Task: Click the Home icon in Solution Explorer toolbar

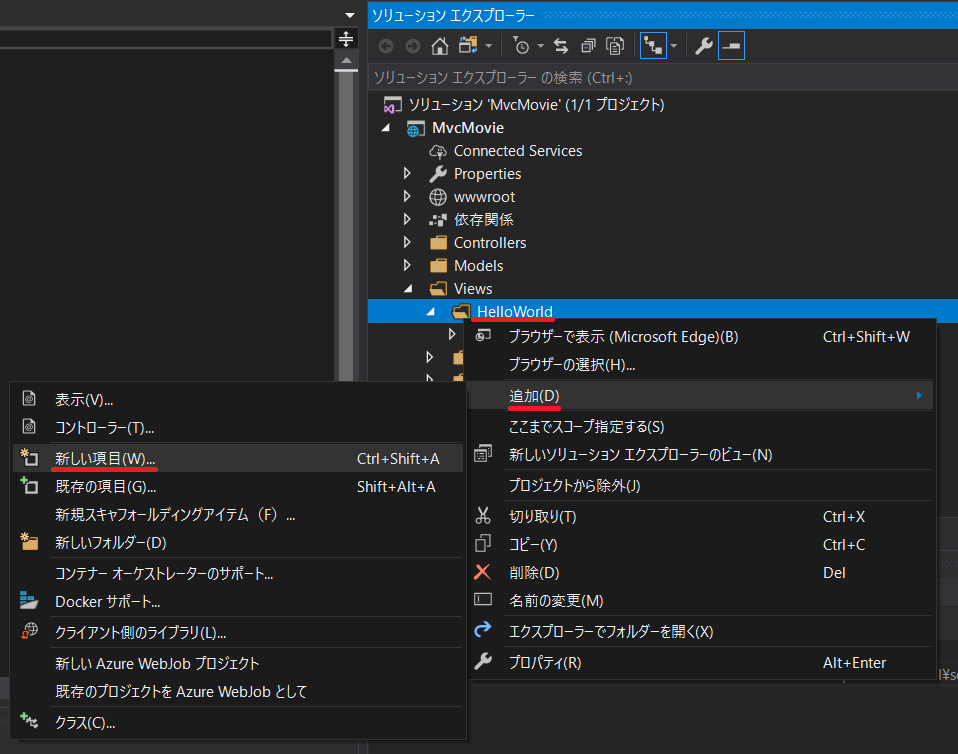Action: (x=439, y=46)
